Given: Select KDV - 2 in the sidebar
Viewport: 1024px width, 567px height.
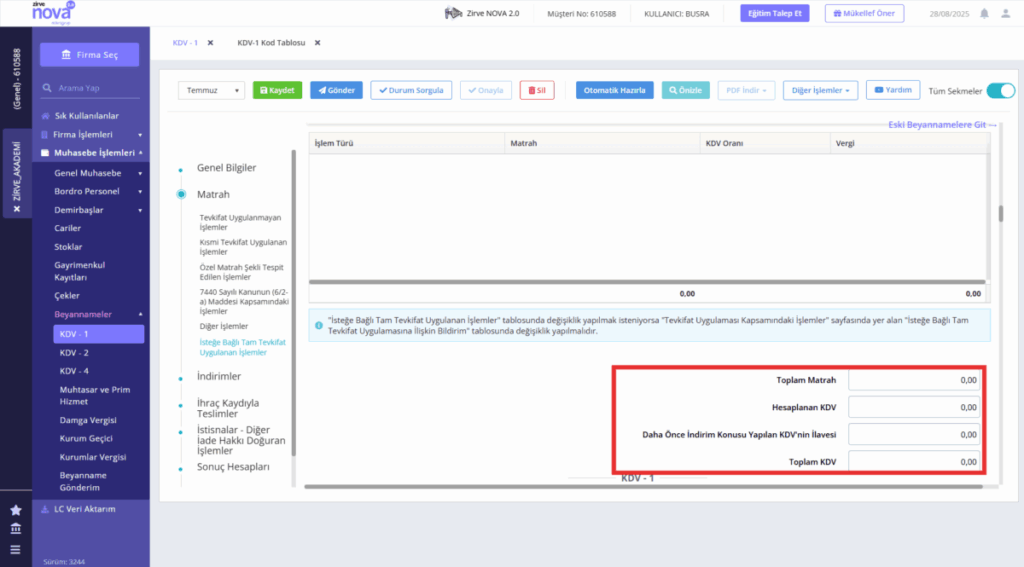Looking at the screenshot, I should coord(74,353).
